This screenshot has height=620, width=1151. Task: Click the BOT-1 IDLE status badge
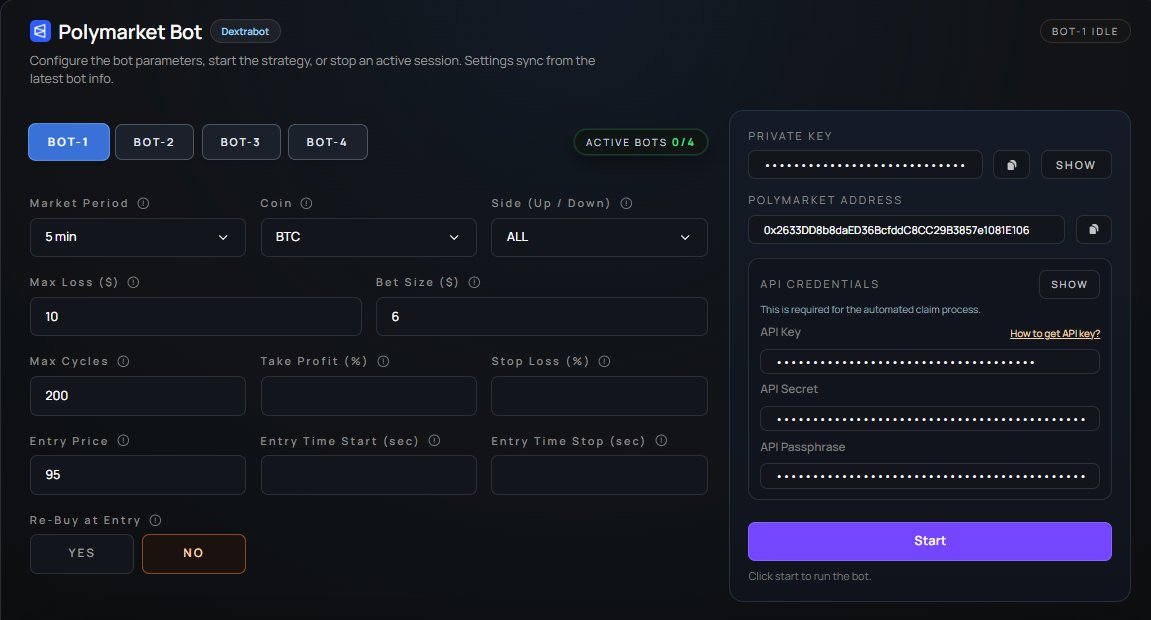pyautogui.click(x=1085, y=32)
